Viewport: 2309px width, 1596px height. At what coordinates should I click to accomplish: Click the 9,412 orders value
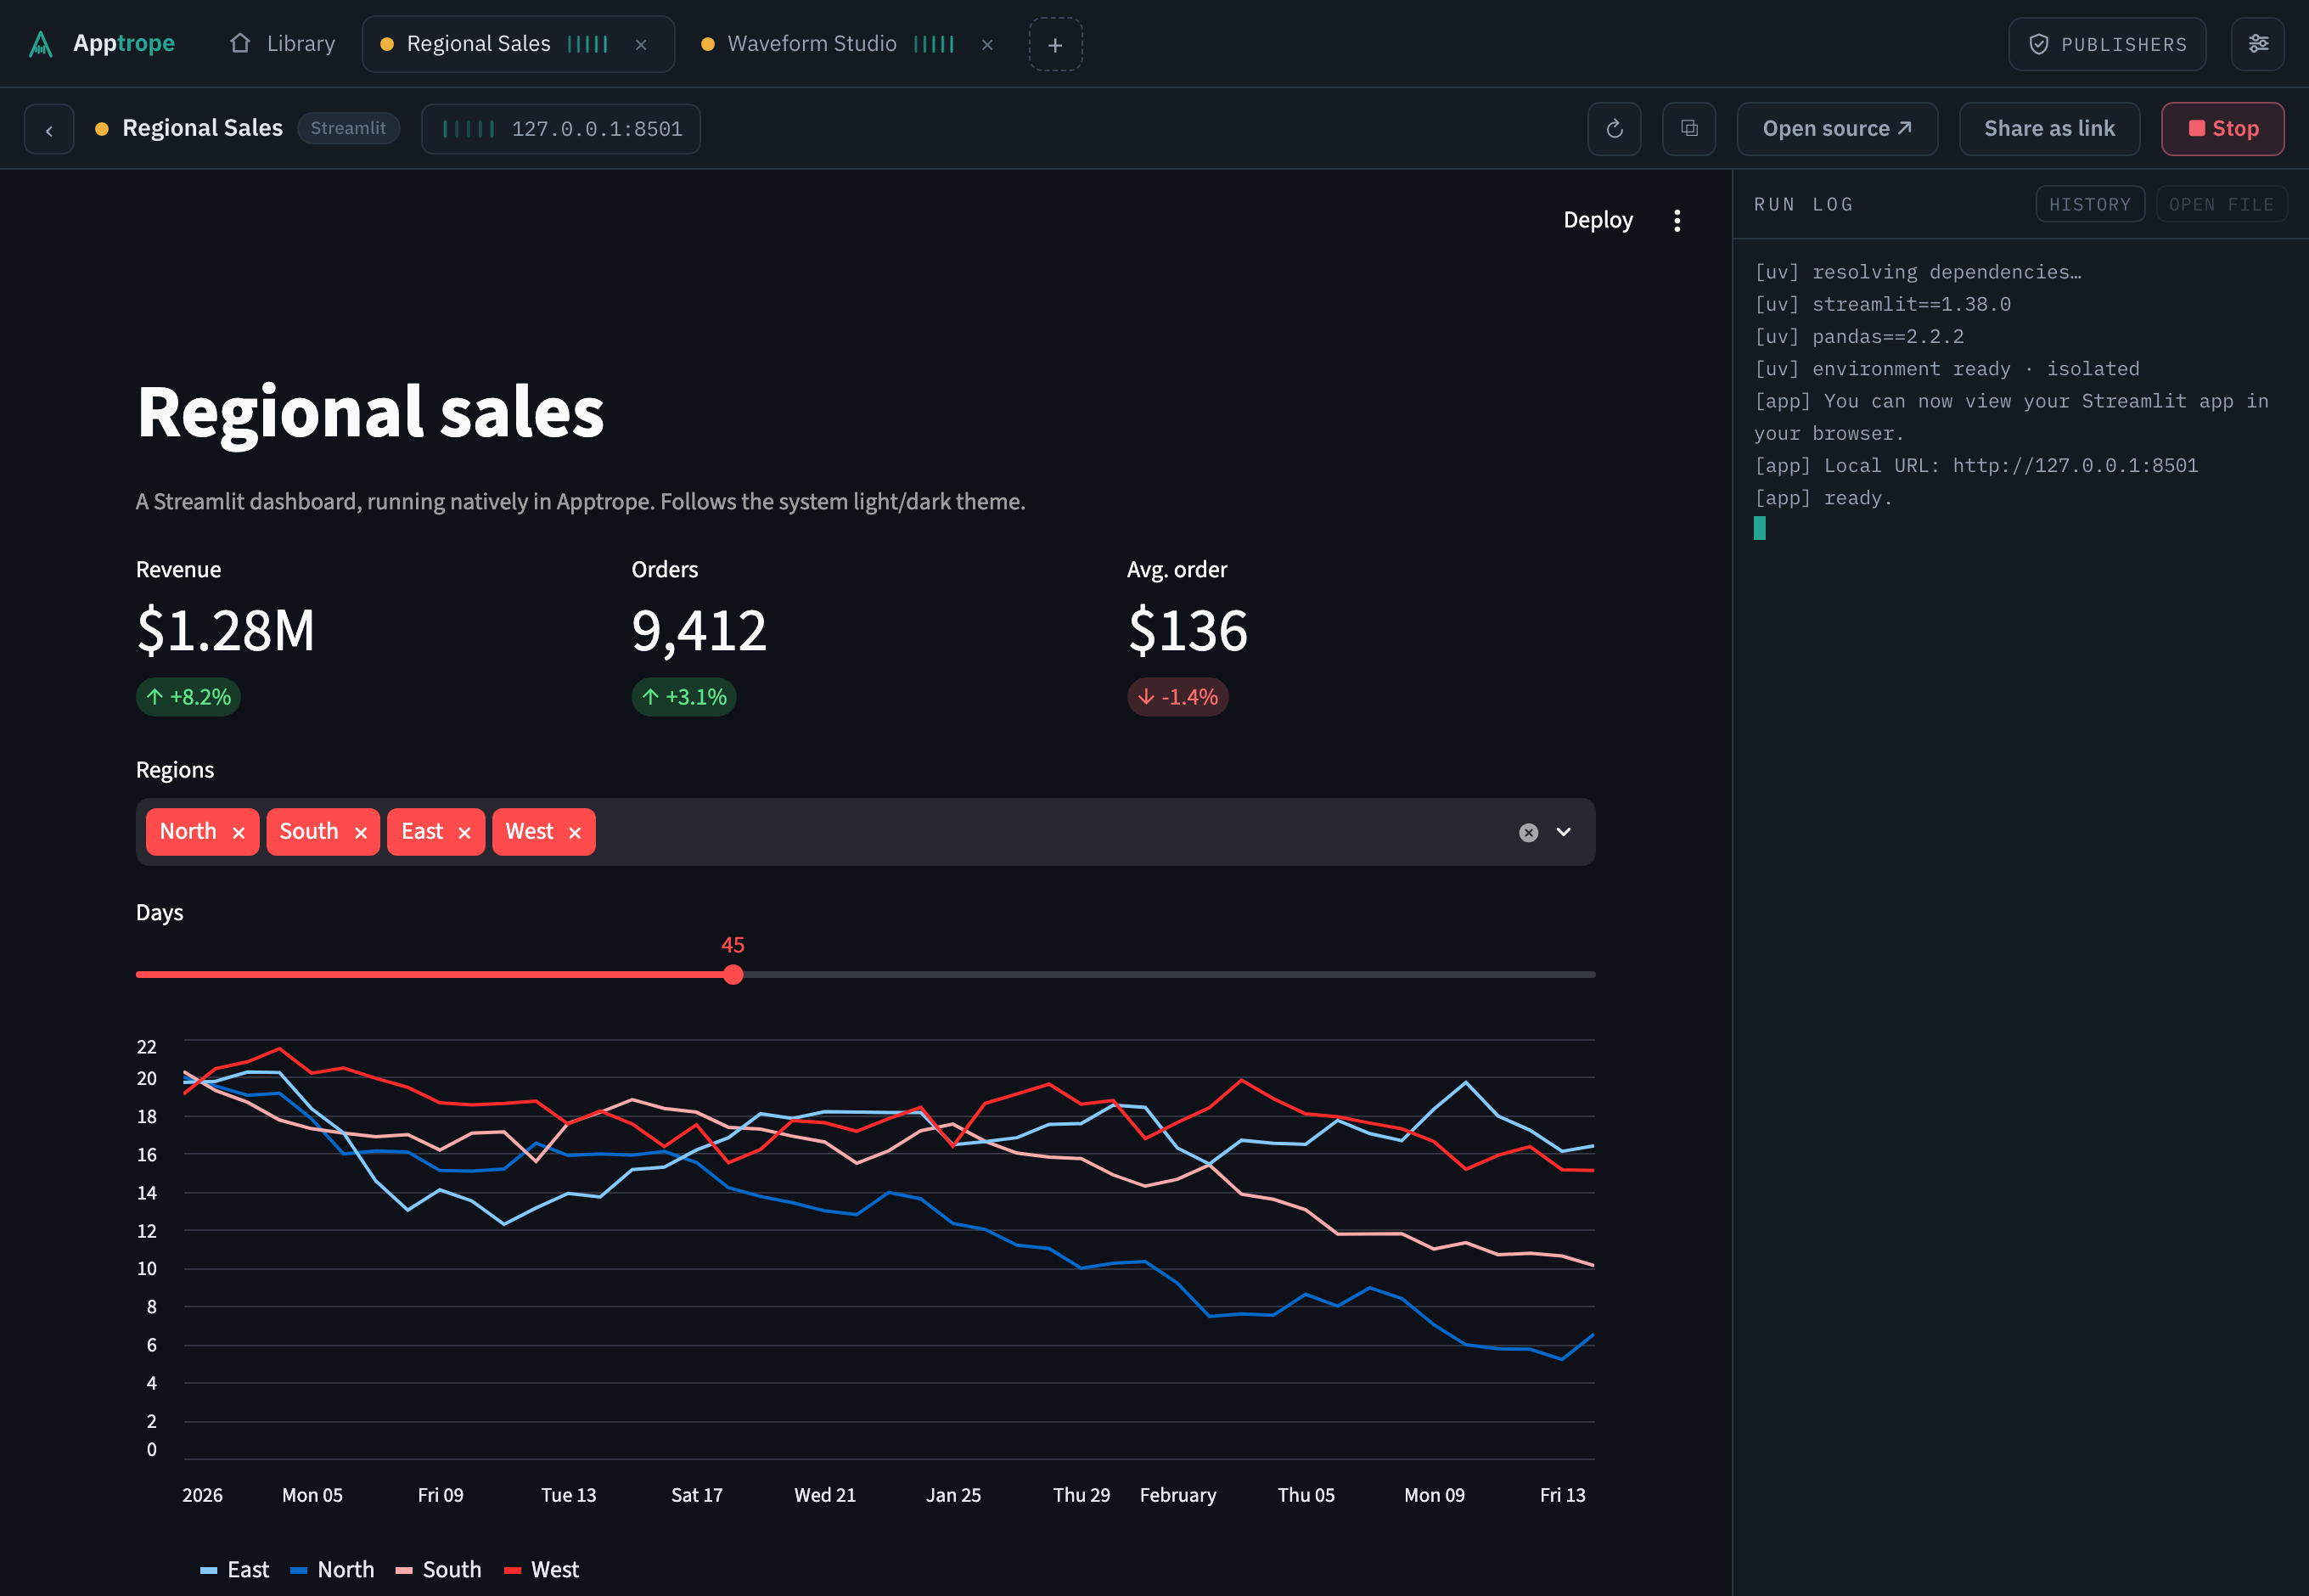(699, 631)
